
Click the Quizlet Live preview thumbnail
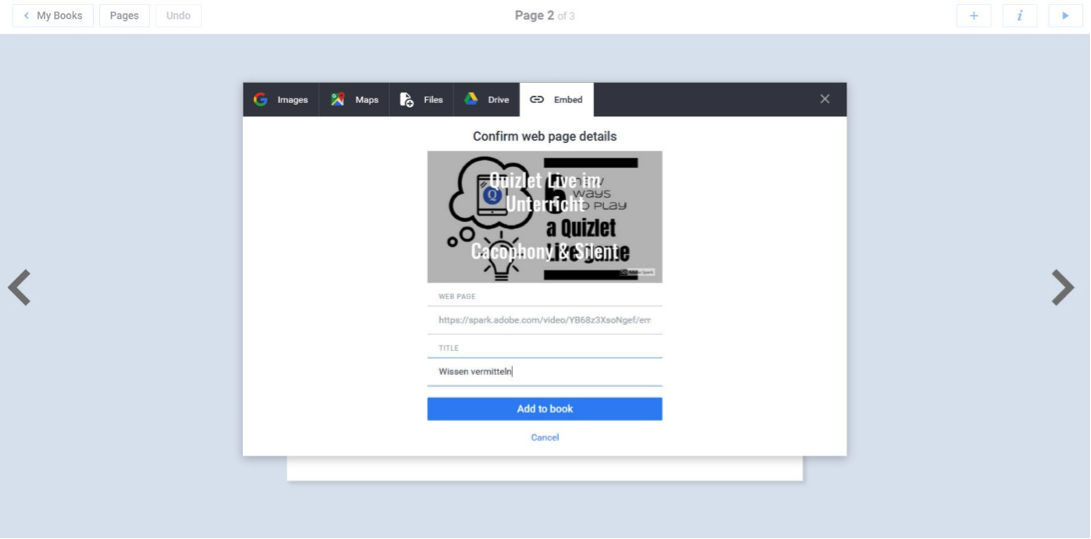coord(545,217)
